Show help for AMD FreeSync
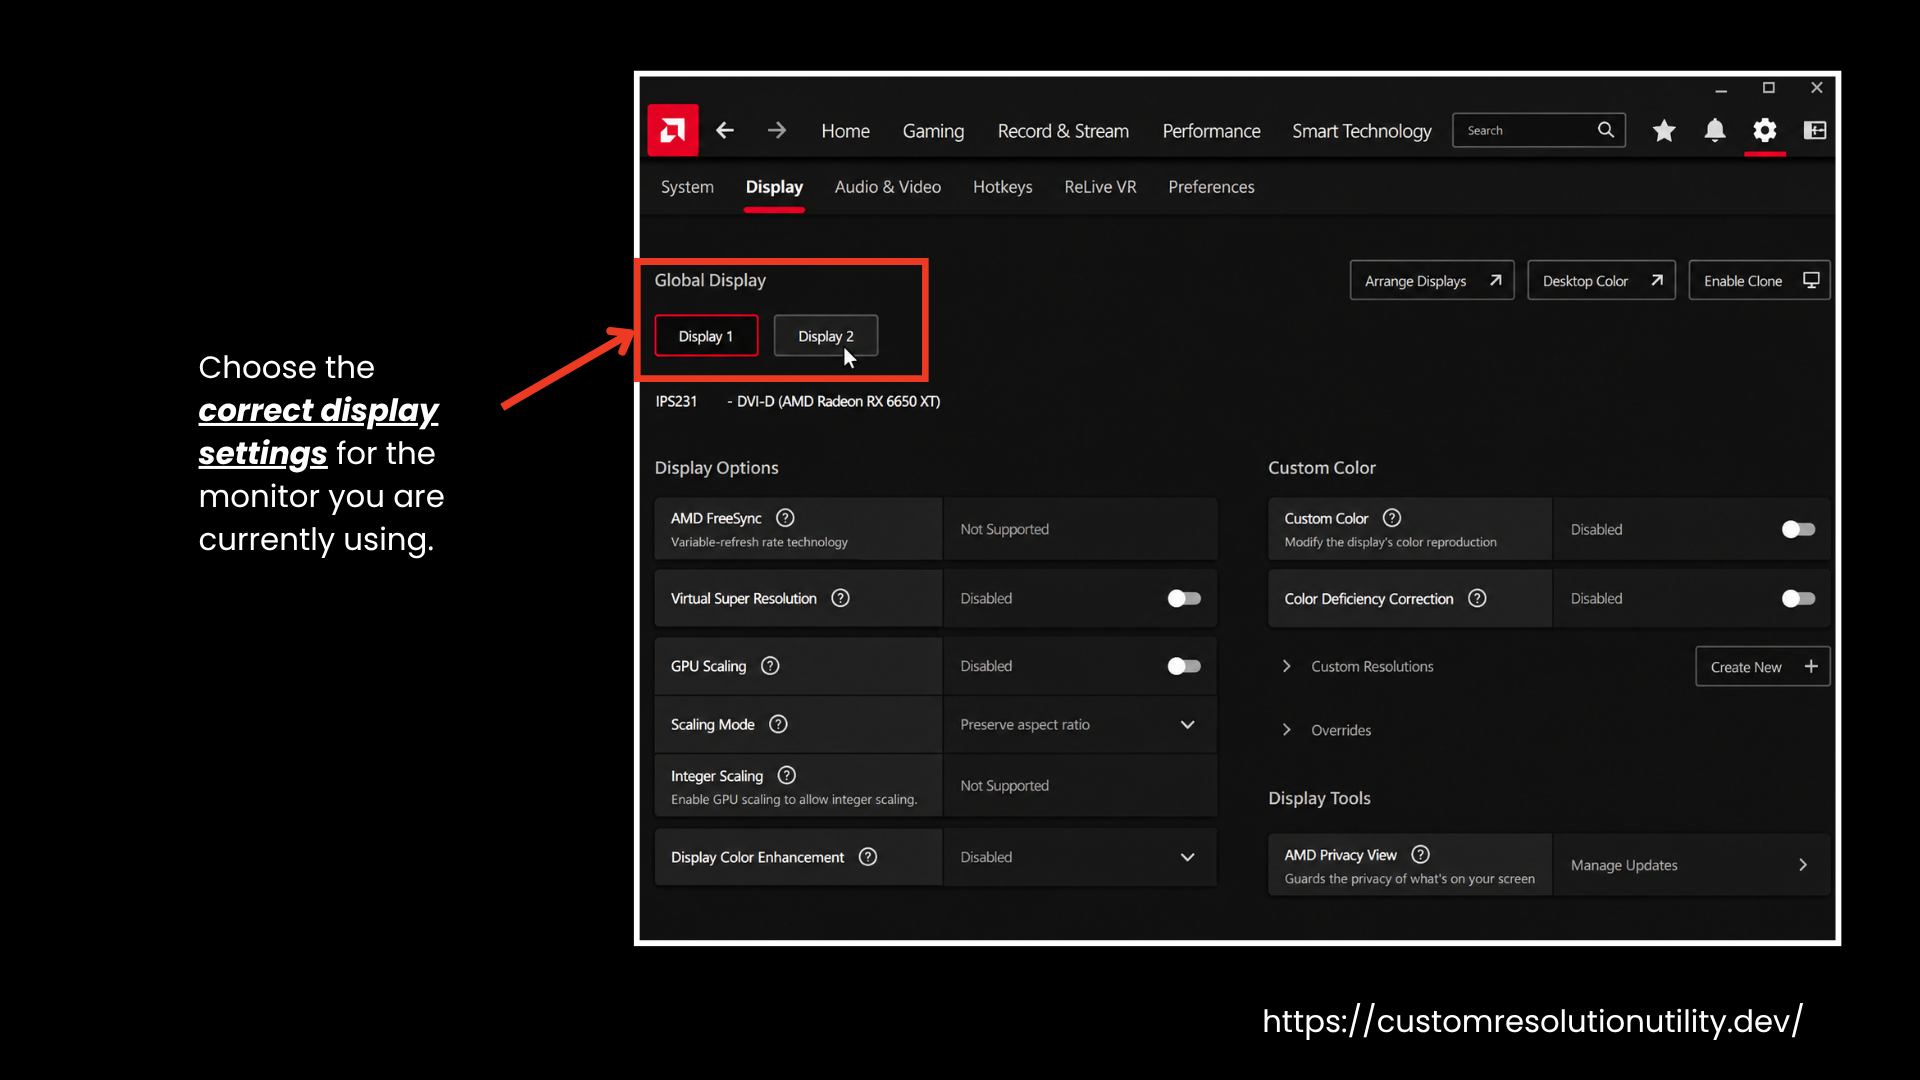Viewport: 1920px width, 1080px height. coord(785,518)
